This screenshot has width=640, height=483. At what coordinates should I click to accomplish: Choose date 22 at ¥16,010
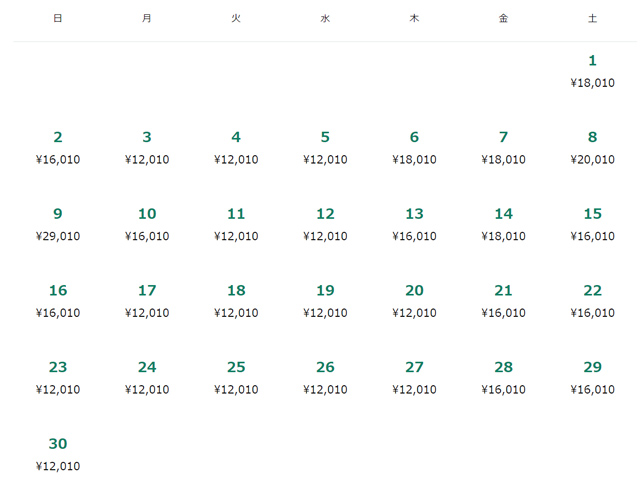592,300
